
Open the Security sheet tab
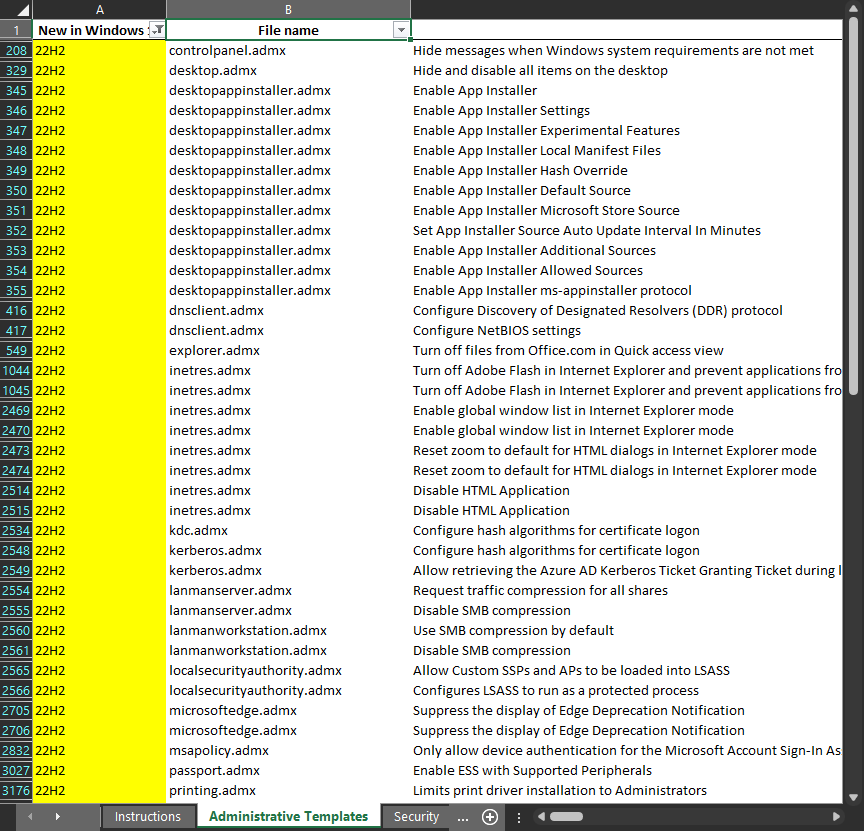[416, 817]
